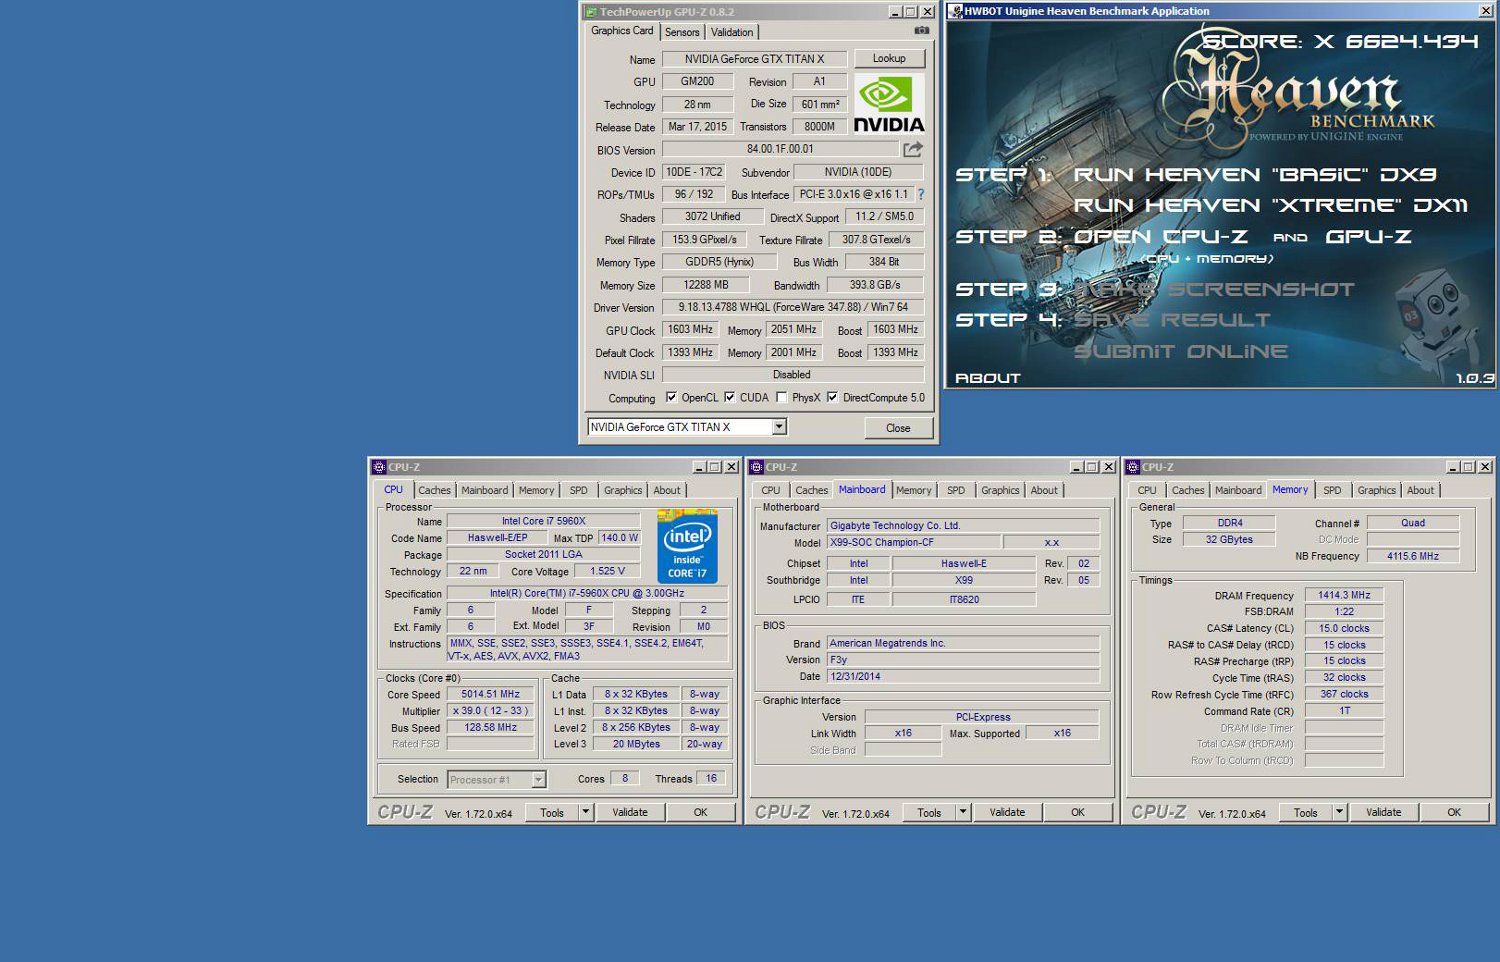The image size is (1500, 962).
Task: Enable the PhysX checkbox in GPU-Z
Action: 782,397
